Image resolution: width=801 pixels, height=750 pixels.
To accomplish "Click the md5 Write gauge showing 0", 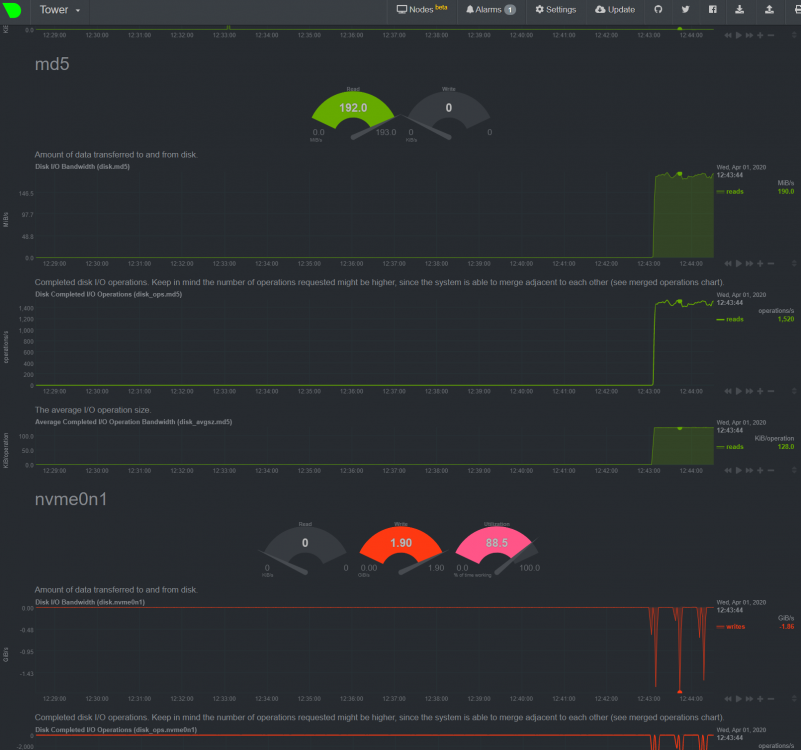I will tap(449, 113).
